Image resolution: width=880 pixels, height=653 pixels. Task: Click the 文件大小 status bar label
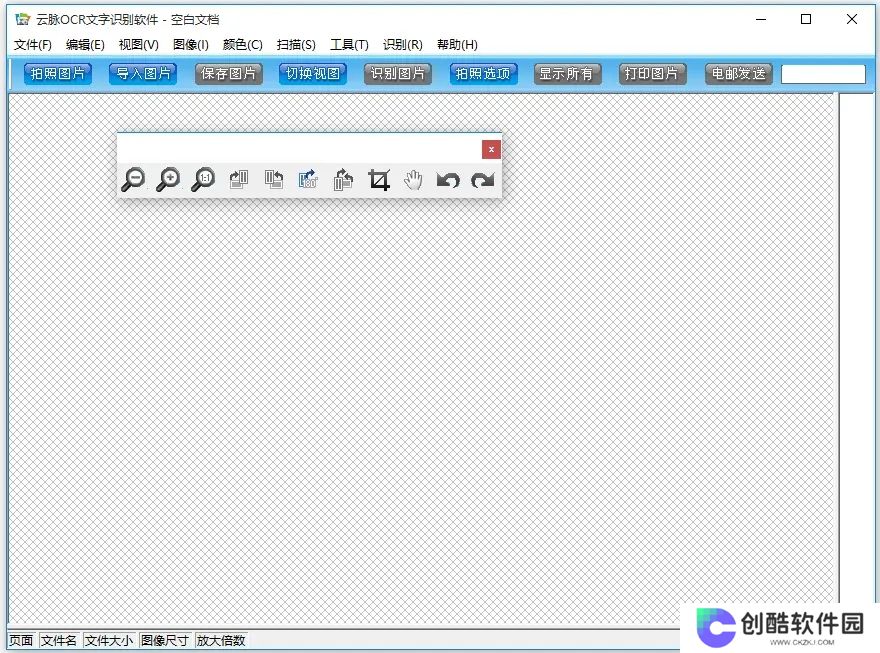click(x=109, y=640)
